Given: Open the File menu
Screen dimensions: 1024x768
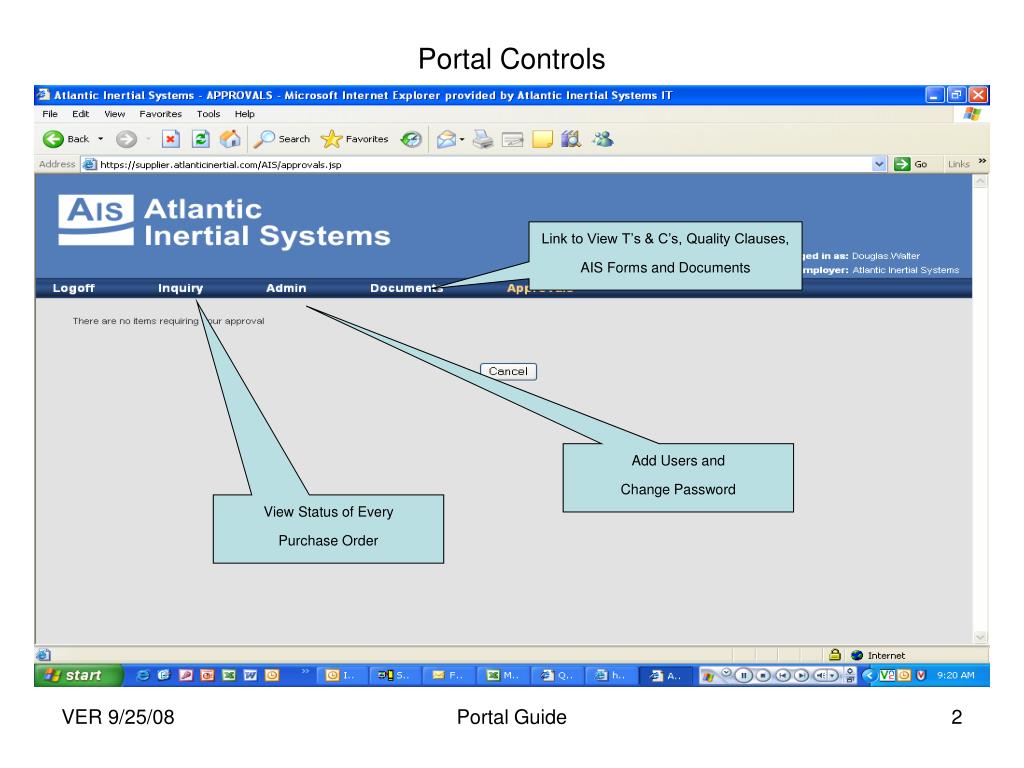Looking at the screenshot, I should pos(50,114).
